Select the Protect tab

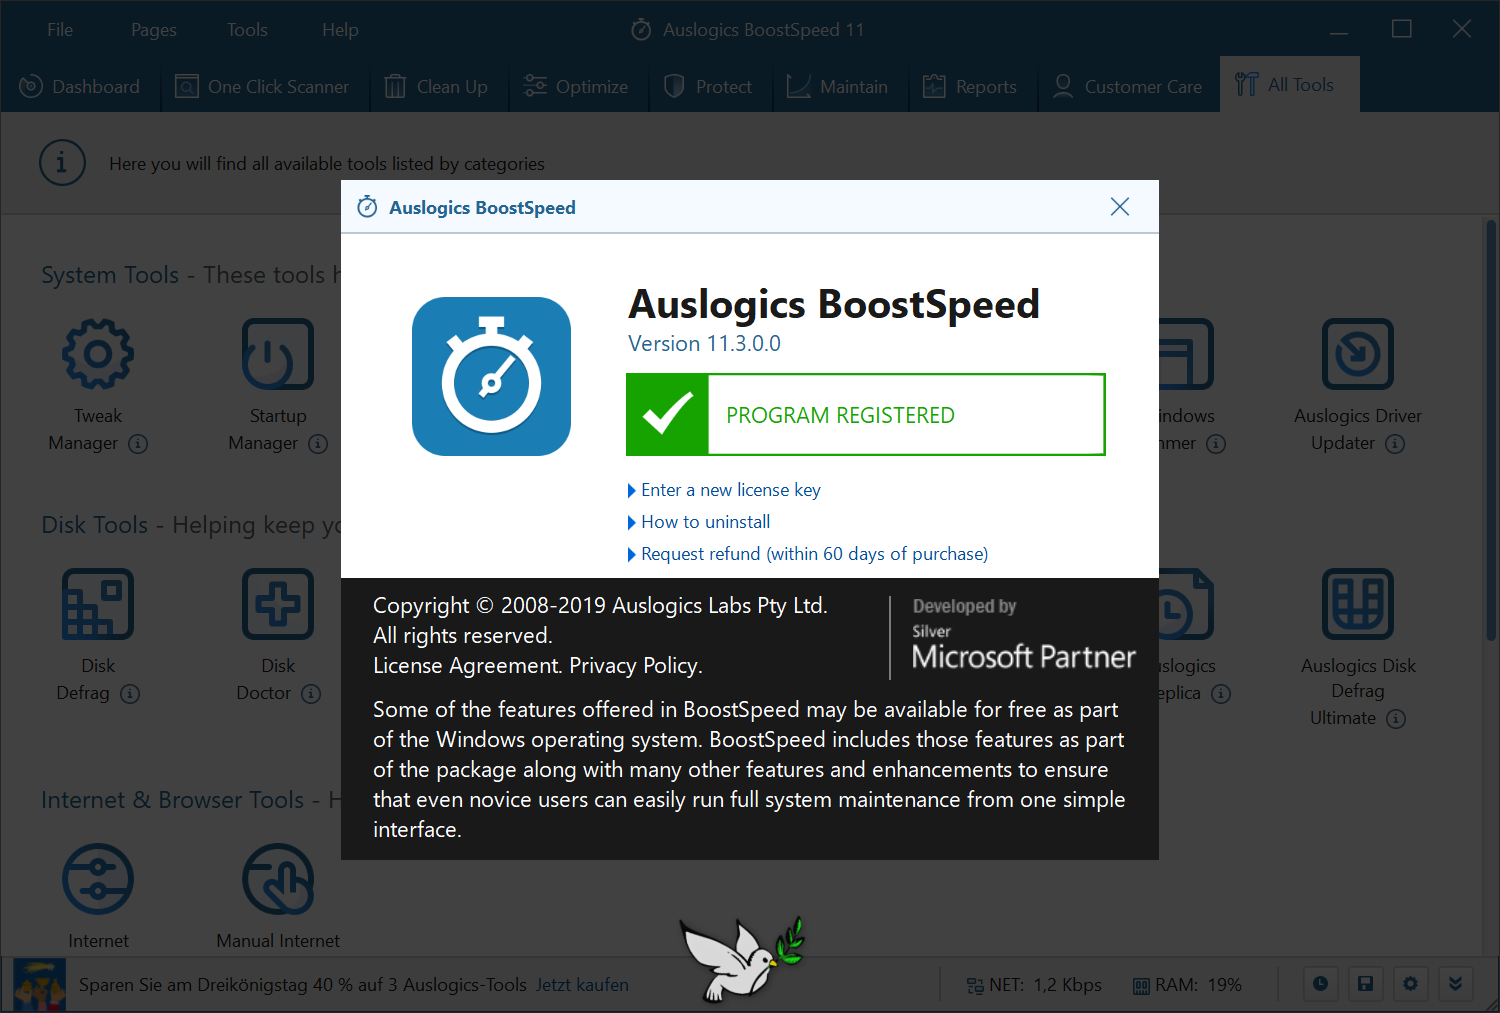tap(708, 86)
